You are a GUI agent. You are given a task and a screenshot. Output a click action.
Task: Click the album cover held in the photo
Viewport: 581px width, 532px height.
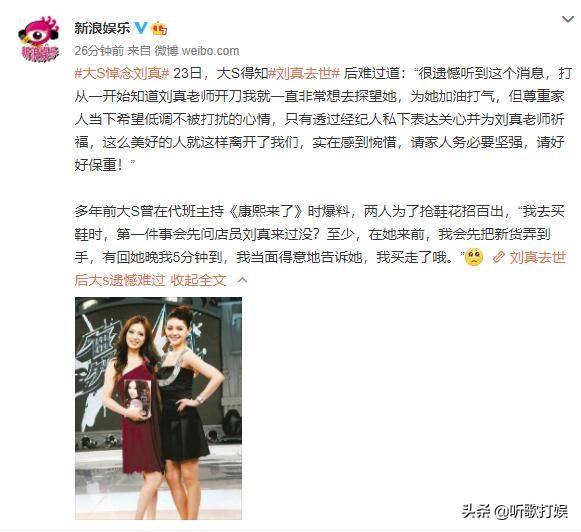[137, 398]
